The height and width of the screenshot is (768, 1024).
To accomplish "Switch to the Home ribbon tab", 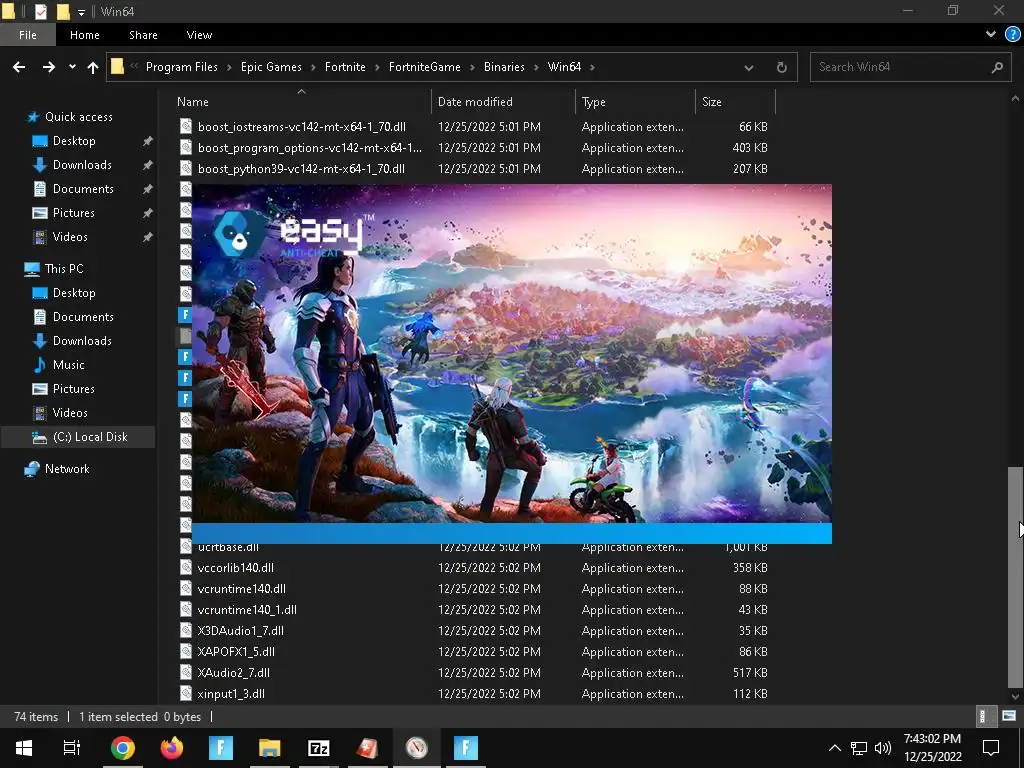I will [85, 35].
